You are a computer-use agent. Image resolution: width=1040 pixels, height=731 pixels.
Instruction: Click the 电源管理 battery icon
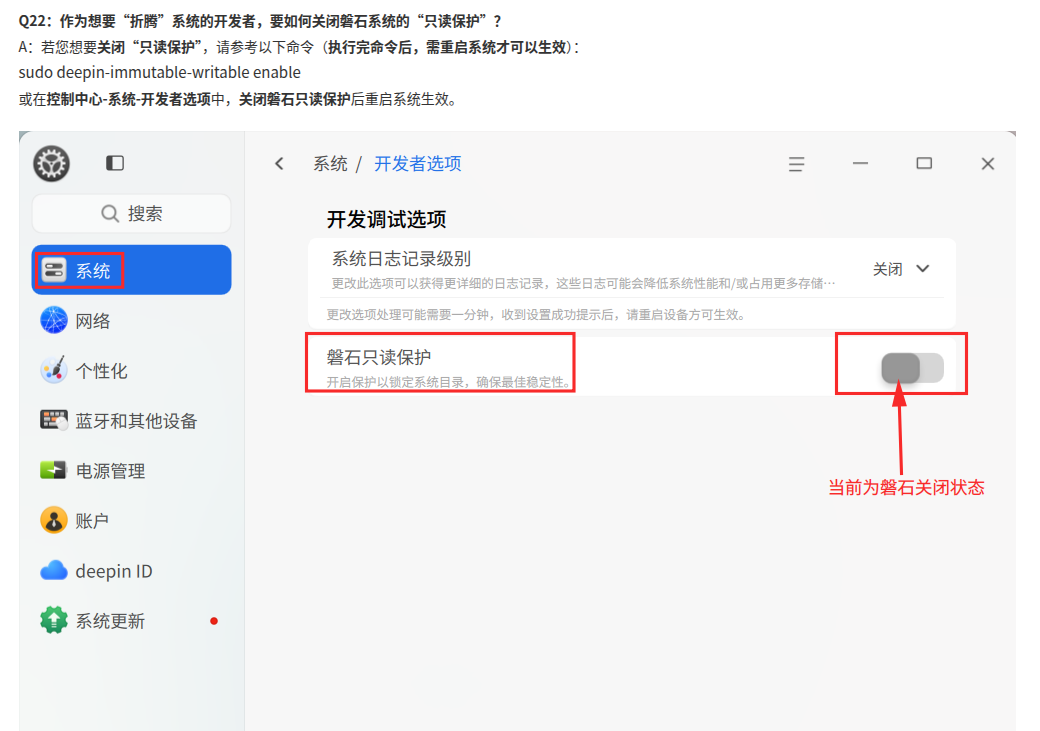[x=53, y=470]
